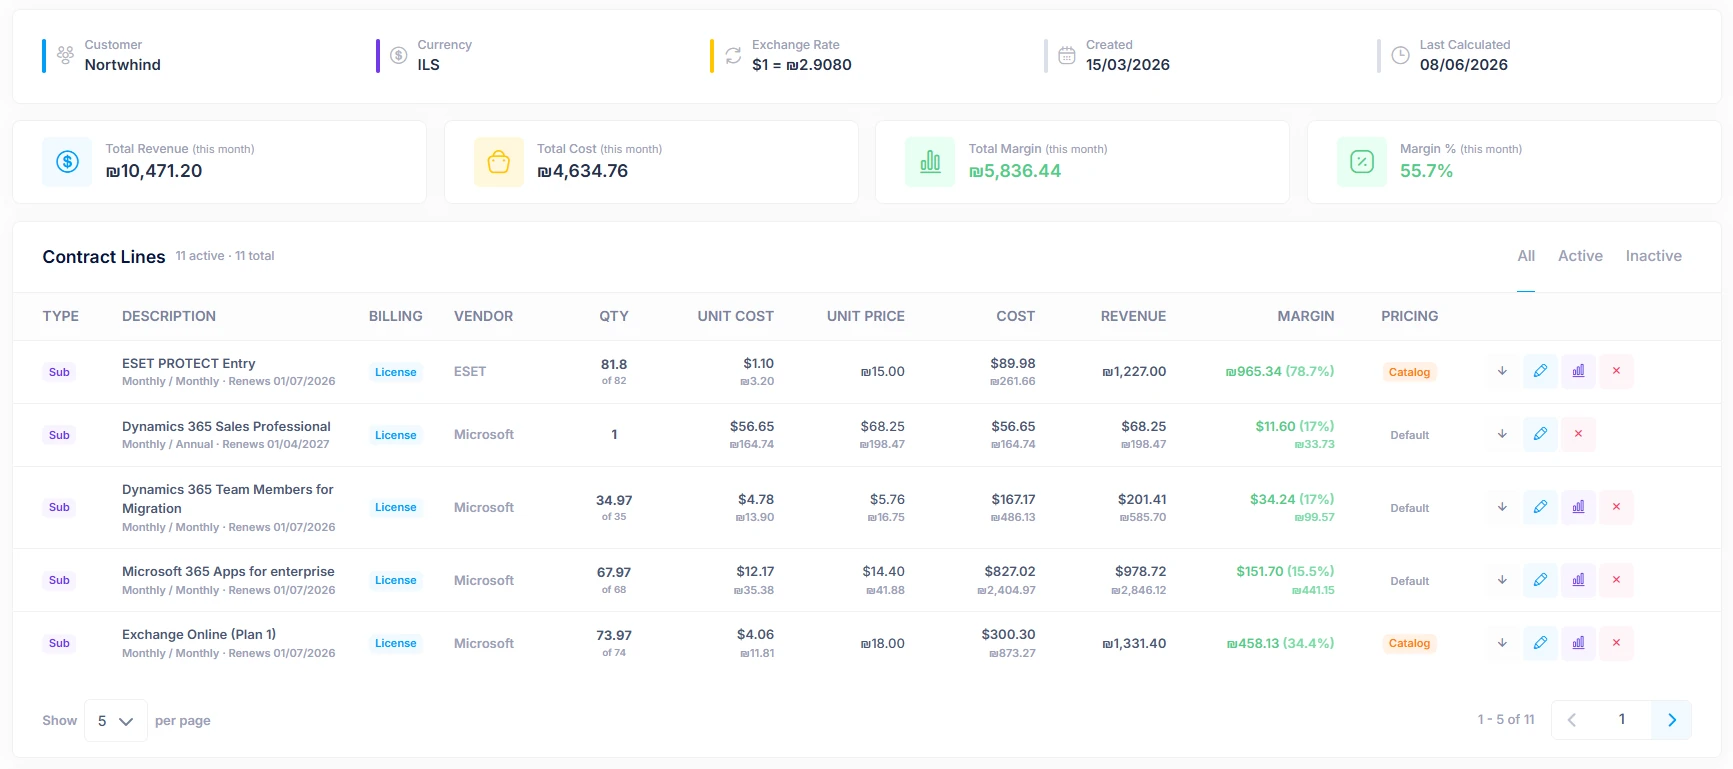Open the rows per page dropdown
Viewport: 1733px width, 769px height.
coord(116,720)
